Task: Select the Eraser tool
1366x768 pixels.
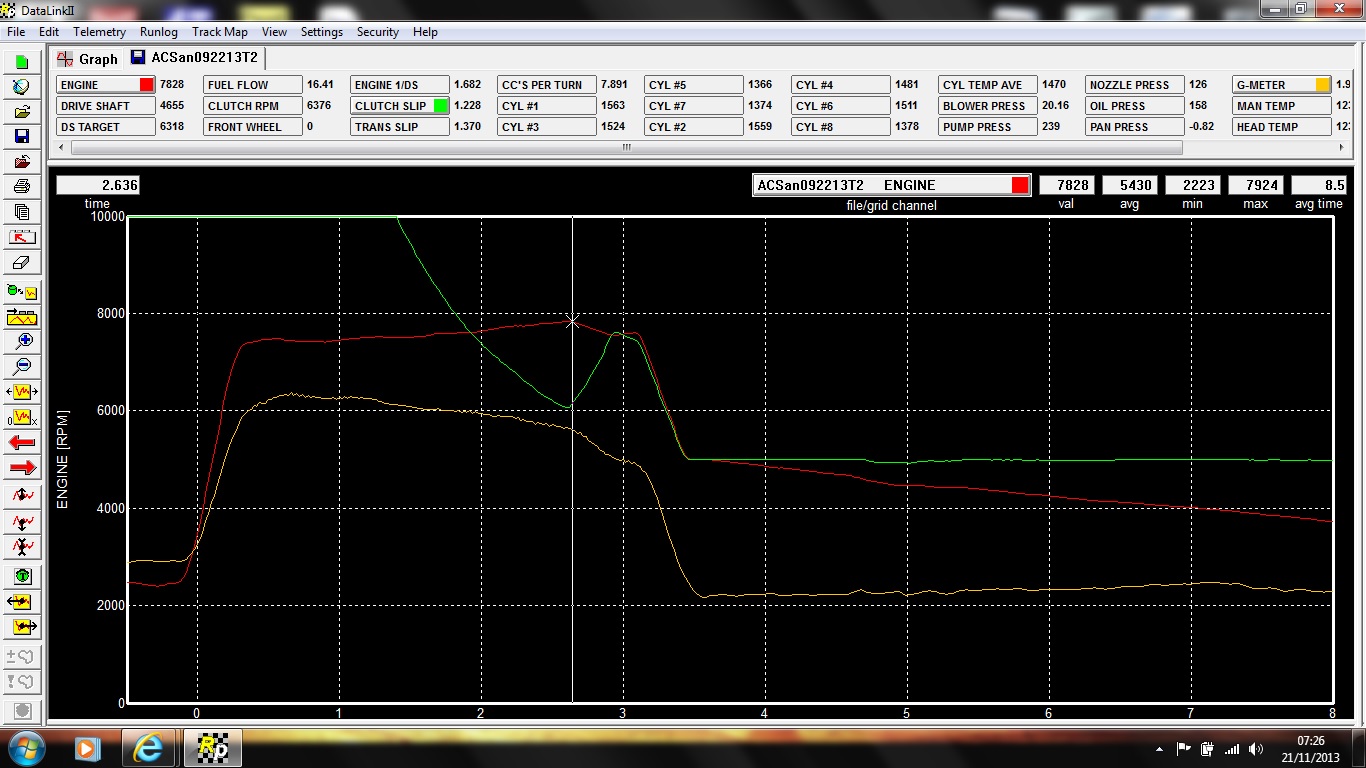Action: pyautogui.click(x=22, y=263)
